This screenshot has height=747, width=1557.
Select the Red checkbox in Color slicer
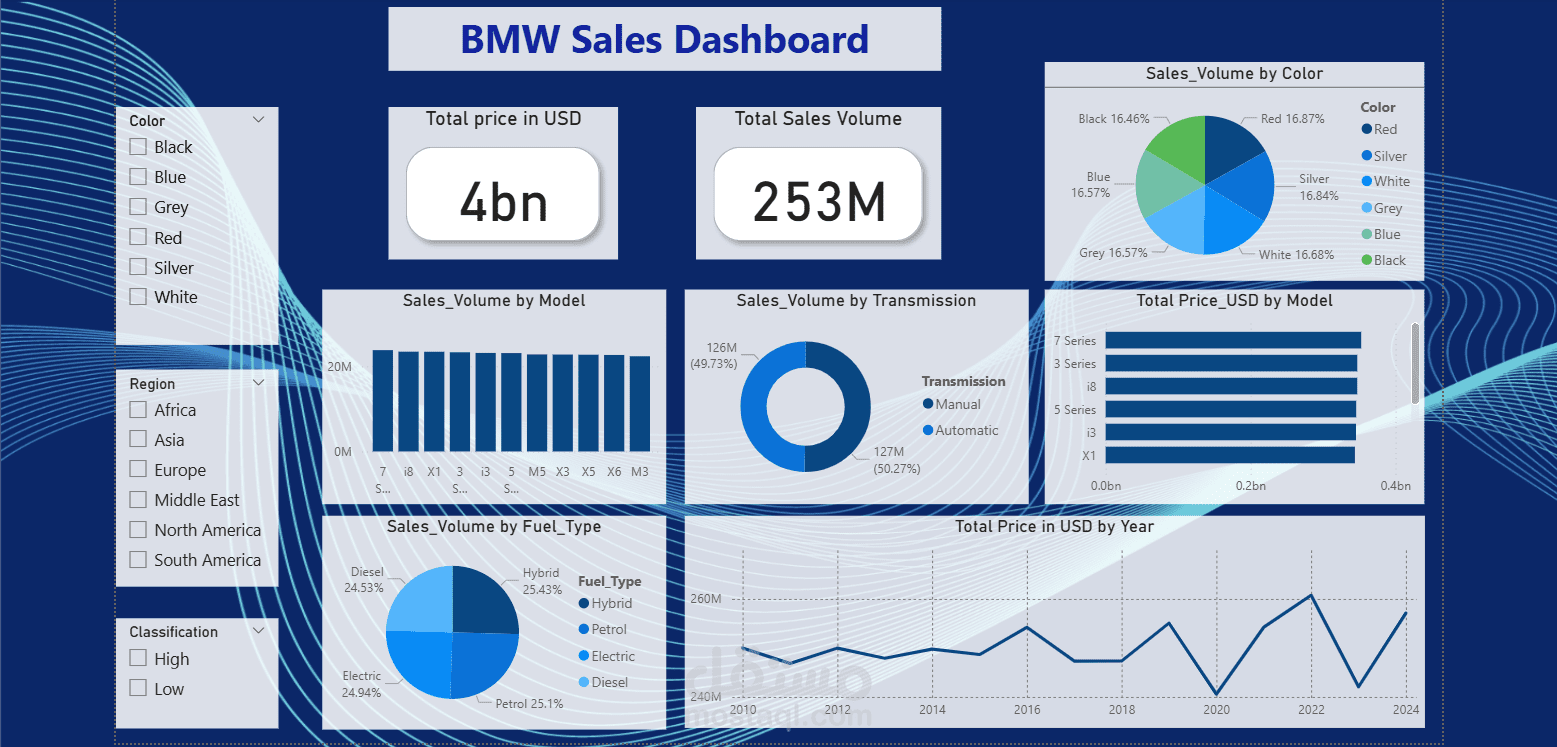click(x=138, y=238)
